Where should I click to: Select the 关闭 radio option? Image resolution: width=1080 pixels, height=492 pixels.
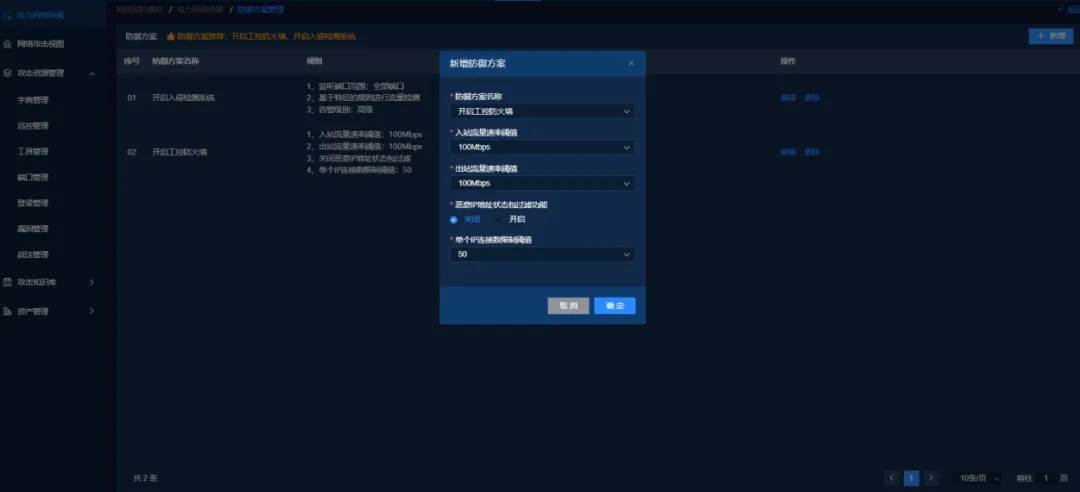pos(454,219)
